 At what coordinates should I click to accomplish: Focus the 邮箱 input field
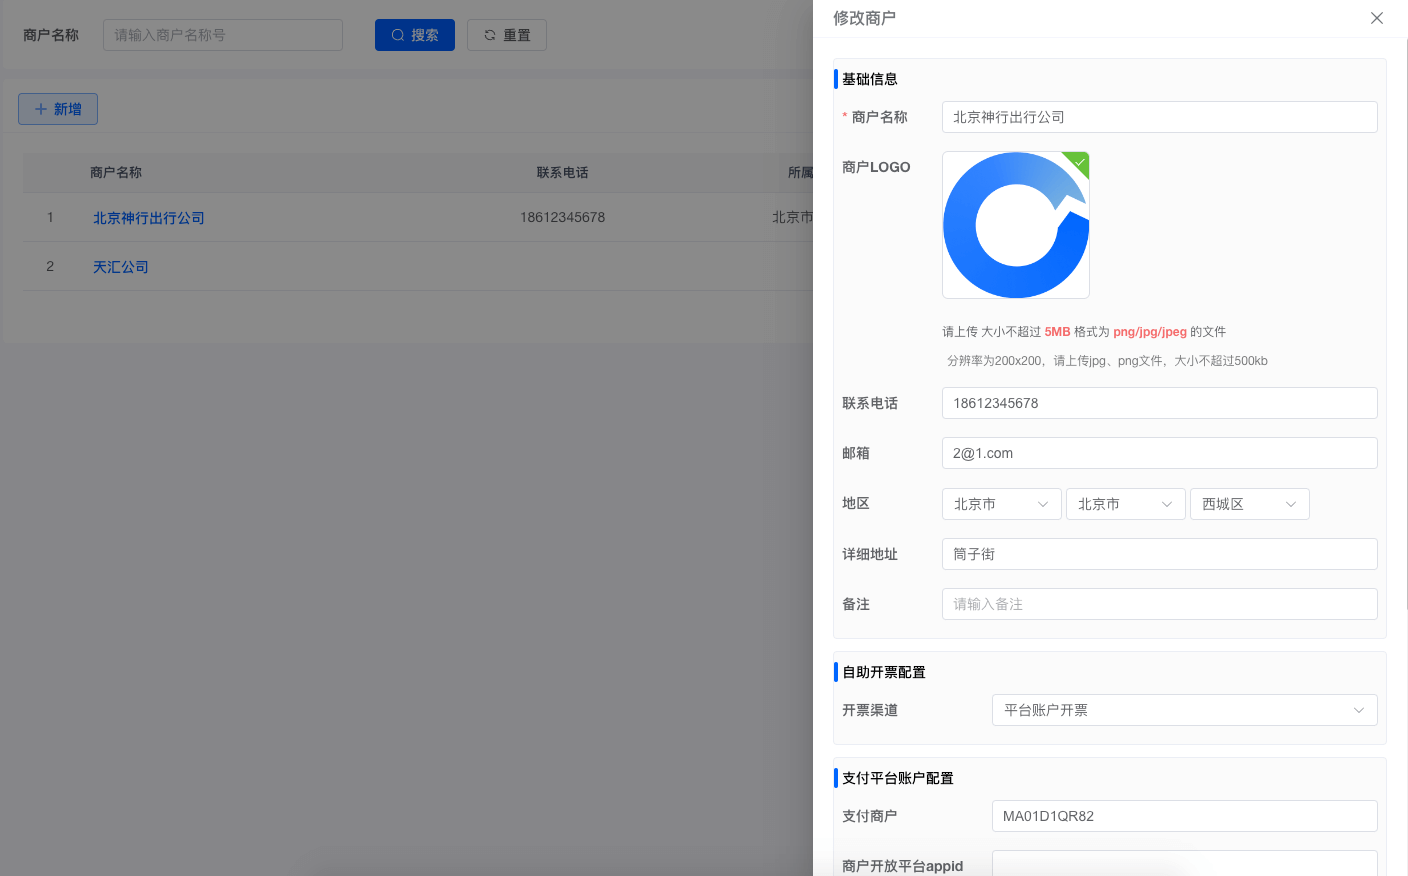coord(1159,453)
